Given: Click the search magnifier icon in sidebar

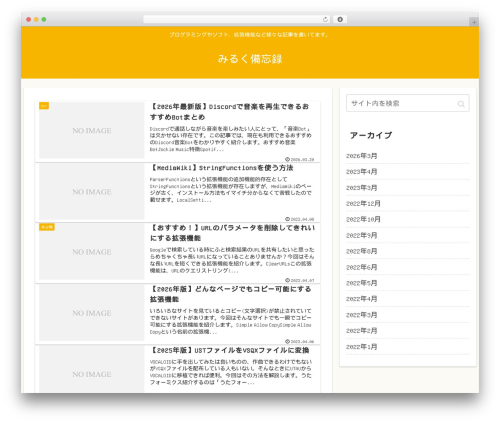Looking at the screenshot, I should tap(461, 104).
